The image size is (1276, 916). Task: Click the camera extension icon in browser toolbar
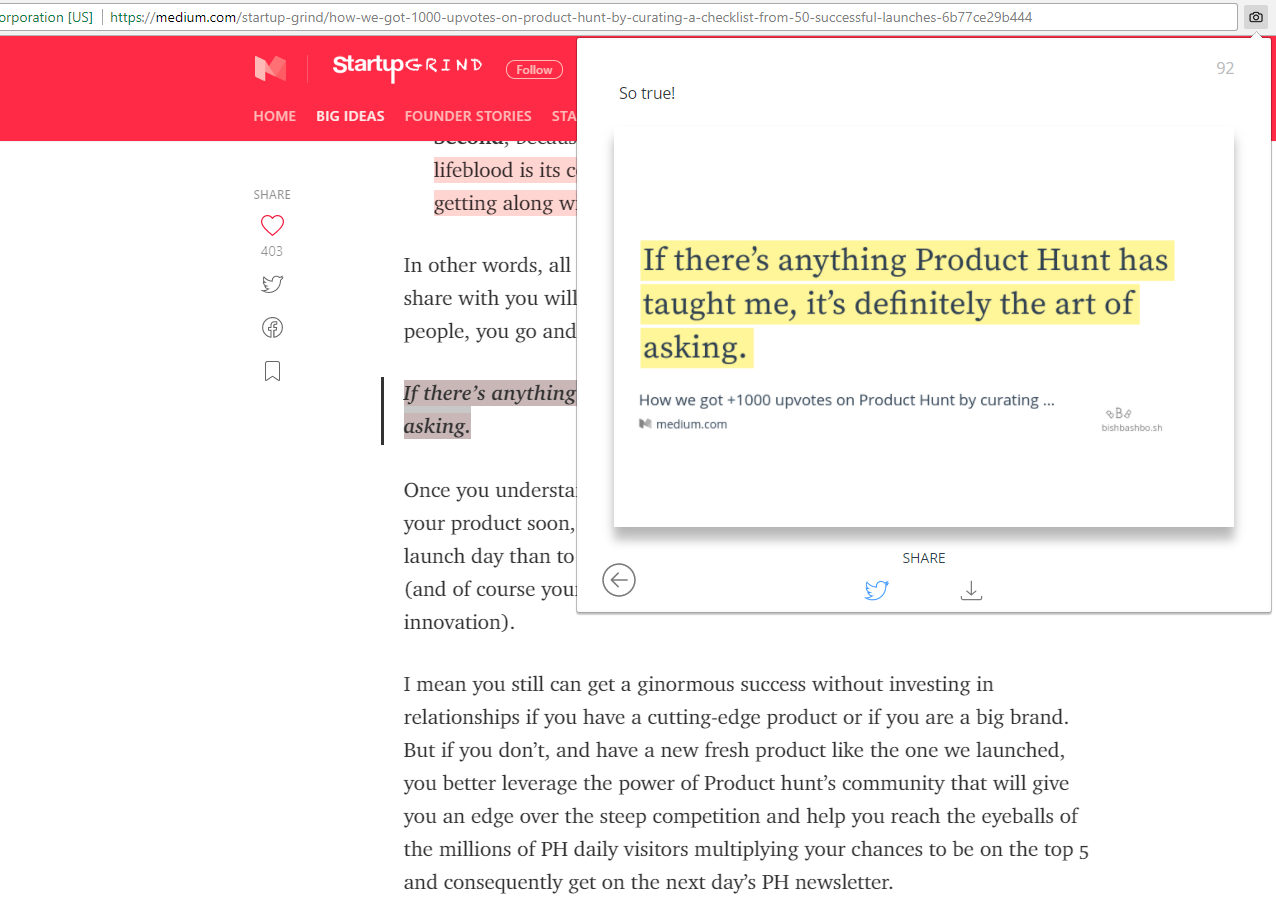pyautogui.click(x=1256, y=17)
